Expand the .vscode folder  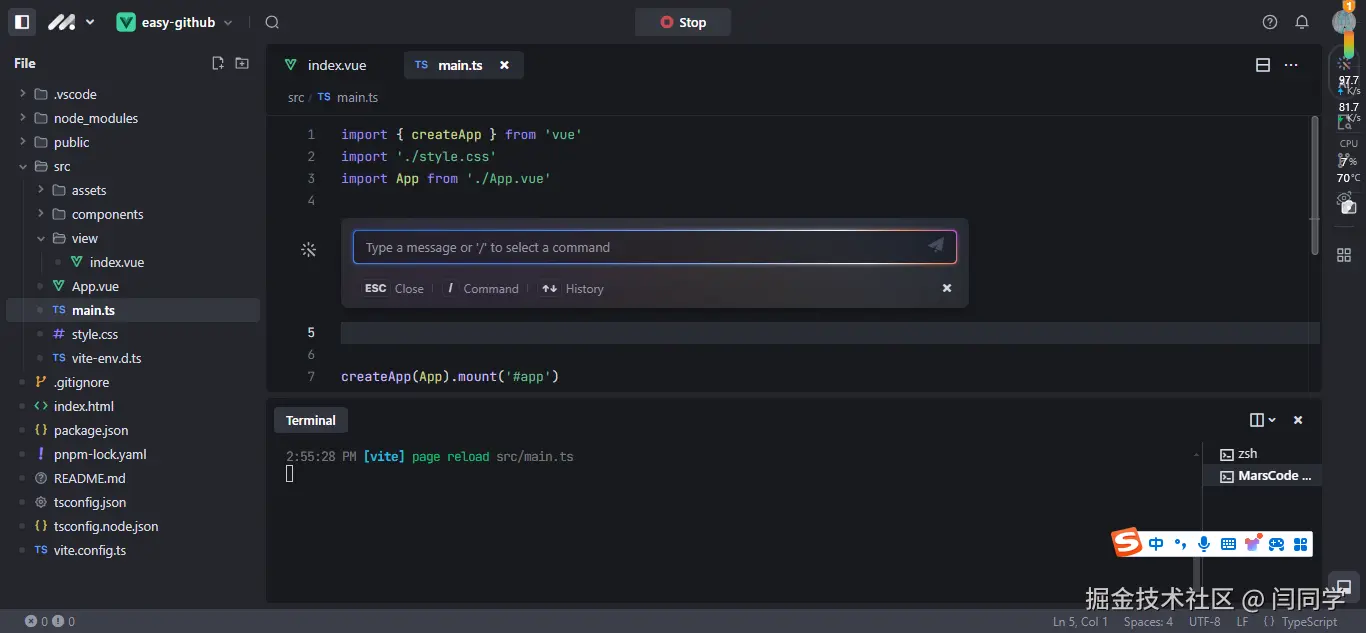pos(133,94)
